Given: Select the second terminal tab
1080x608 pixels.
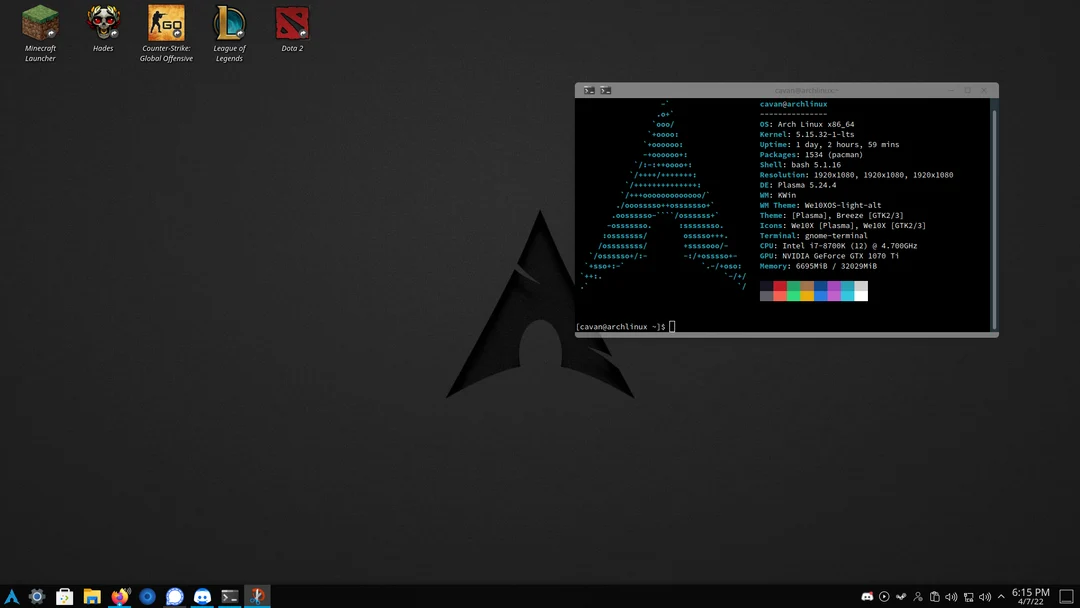Looking at the screenshot, I should click(605, 90).
